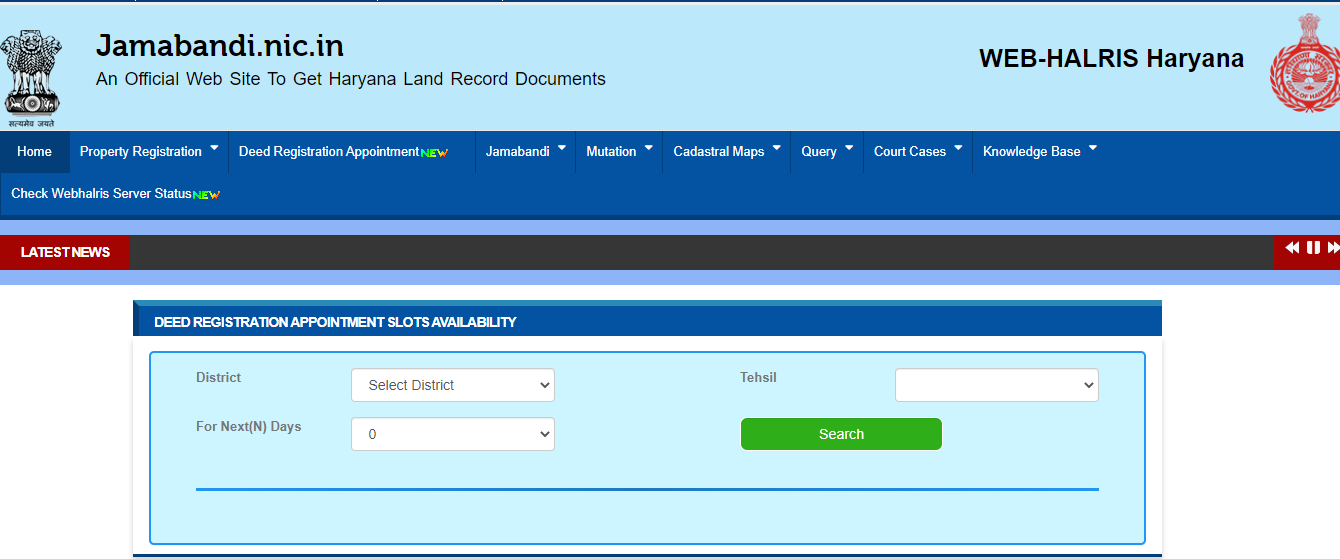The image size is (1340, 559).
Task: Click the Haryana government red emblem
Action: pos(1302,64)
